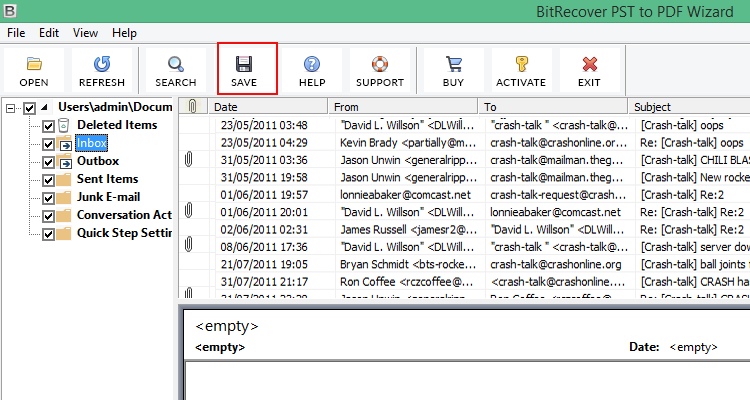
Task: Click the large <empty> preview subject heading
Action: pos(227,326)
